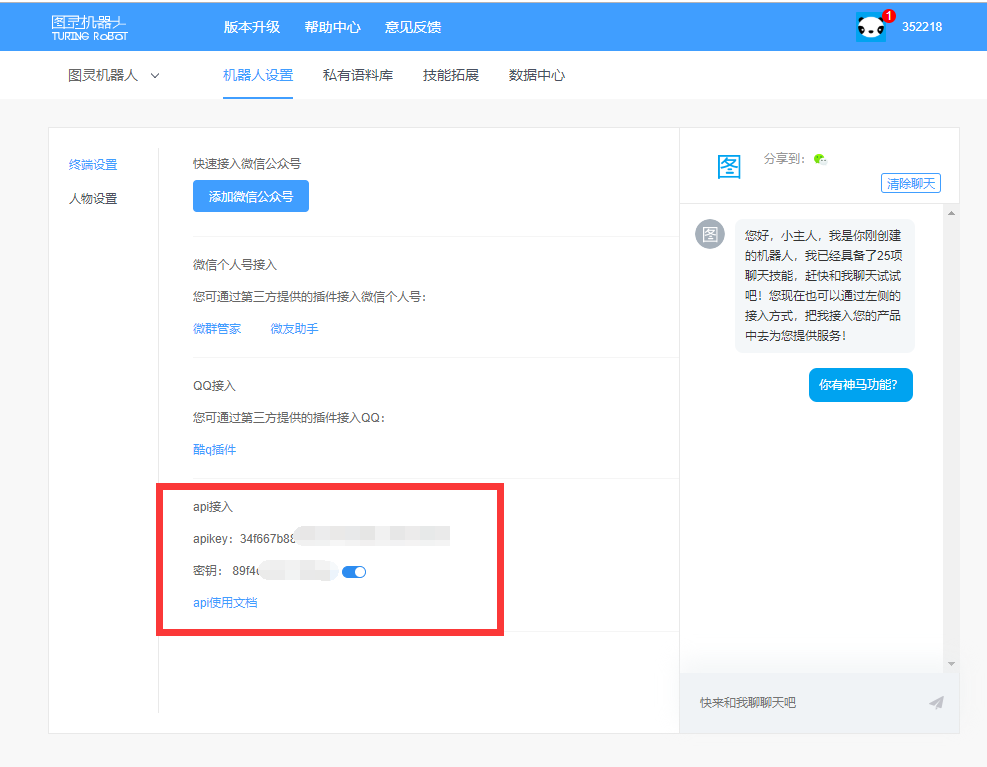The height and width of the screenshot is (767, 987).
Task: Open the panda user avatar
Action: [871, 27]
